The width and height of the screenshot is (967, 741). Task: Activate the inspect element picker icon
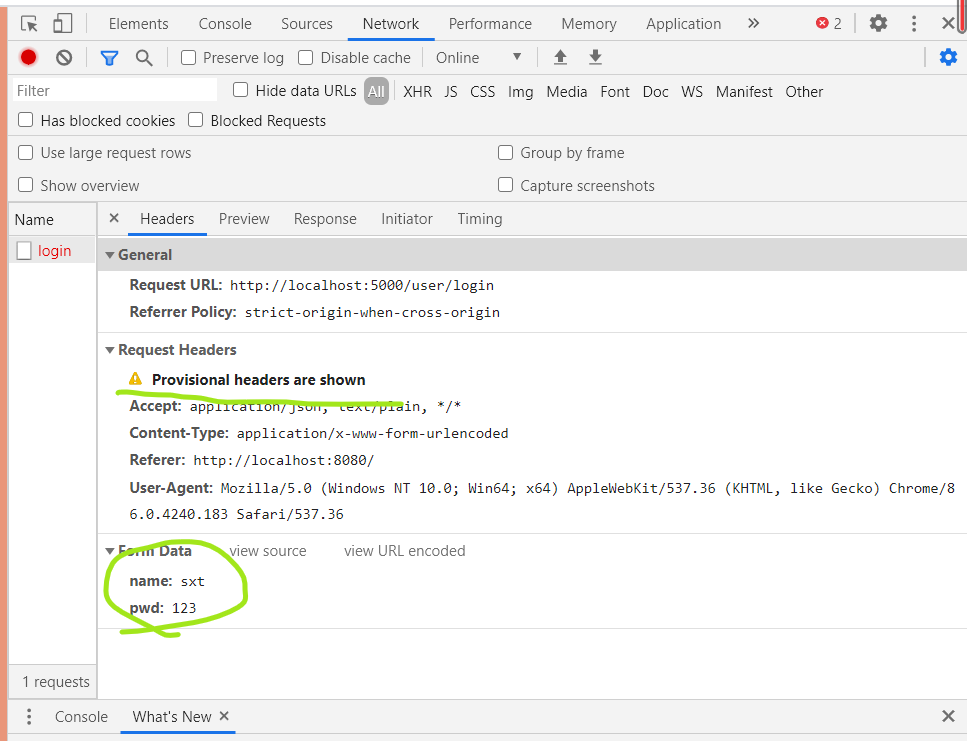29,24
